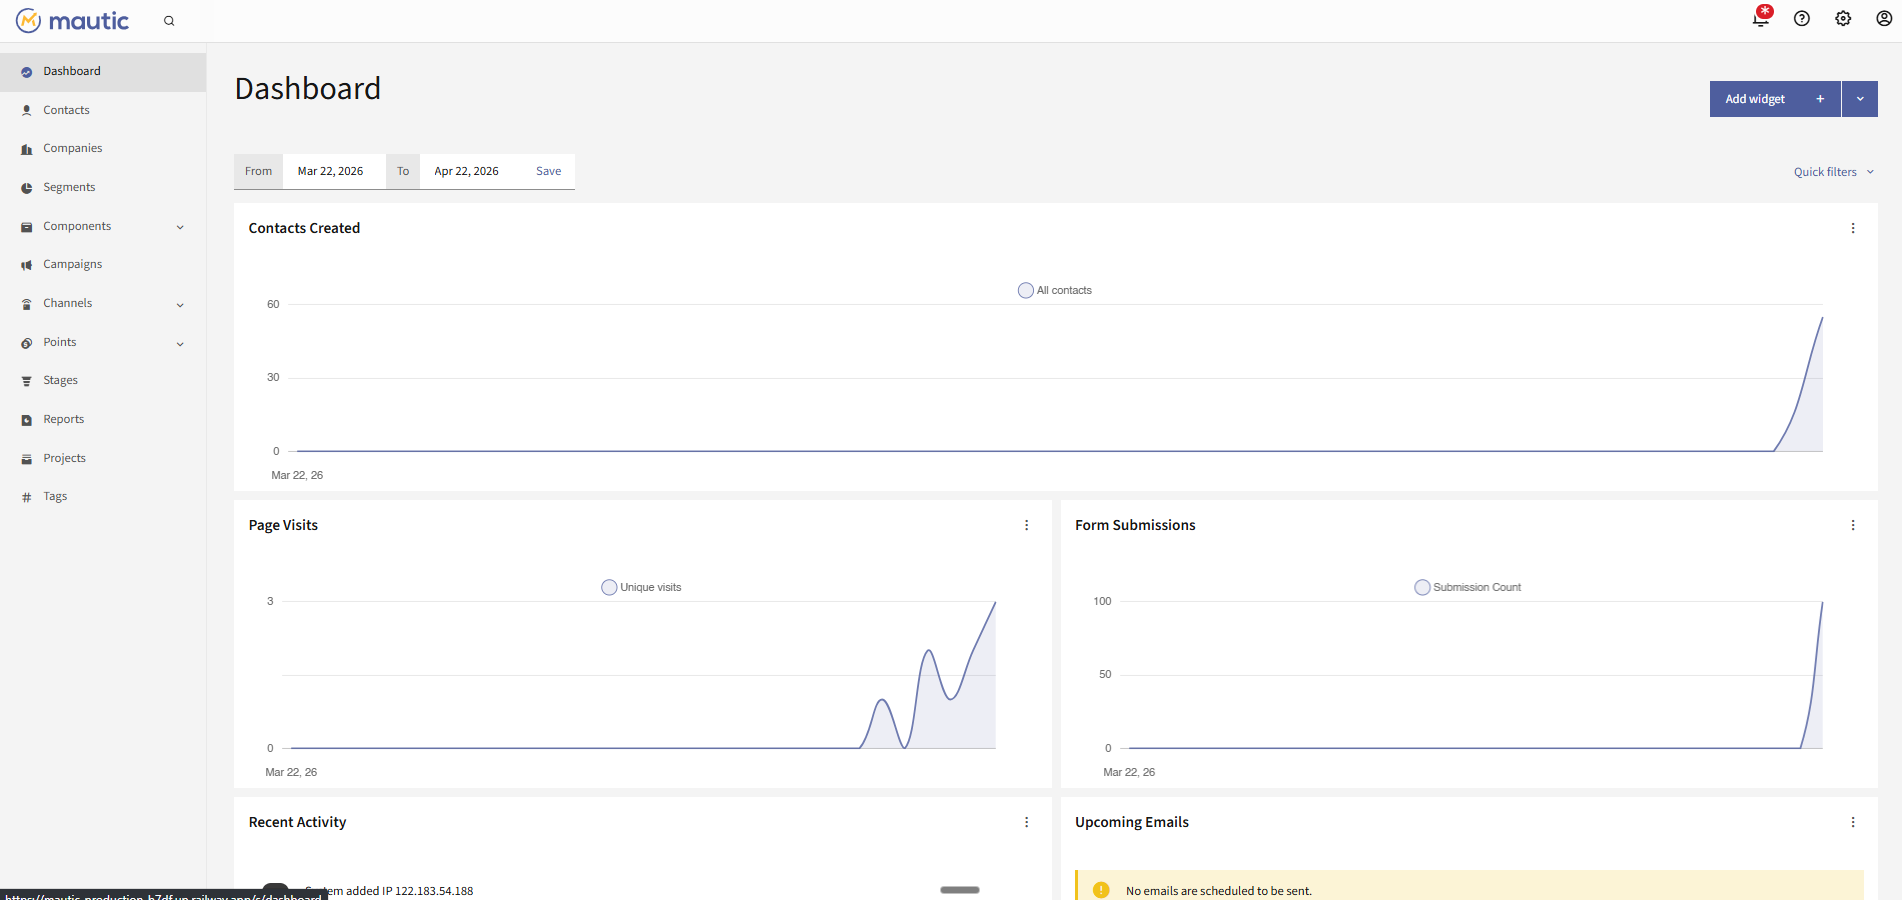Open the Quick filters dropdown
The width and height of the screenshot is (1902, 900).
1831,171
